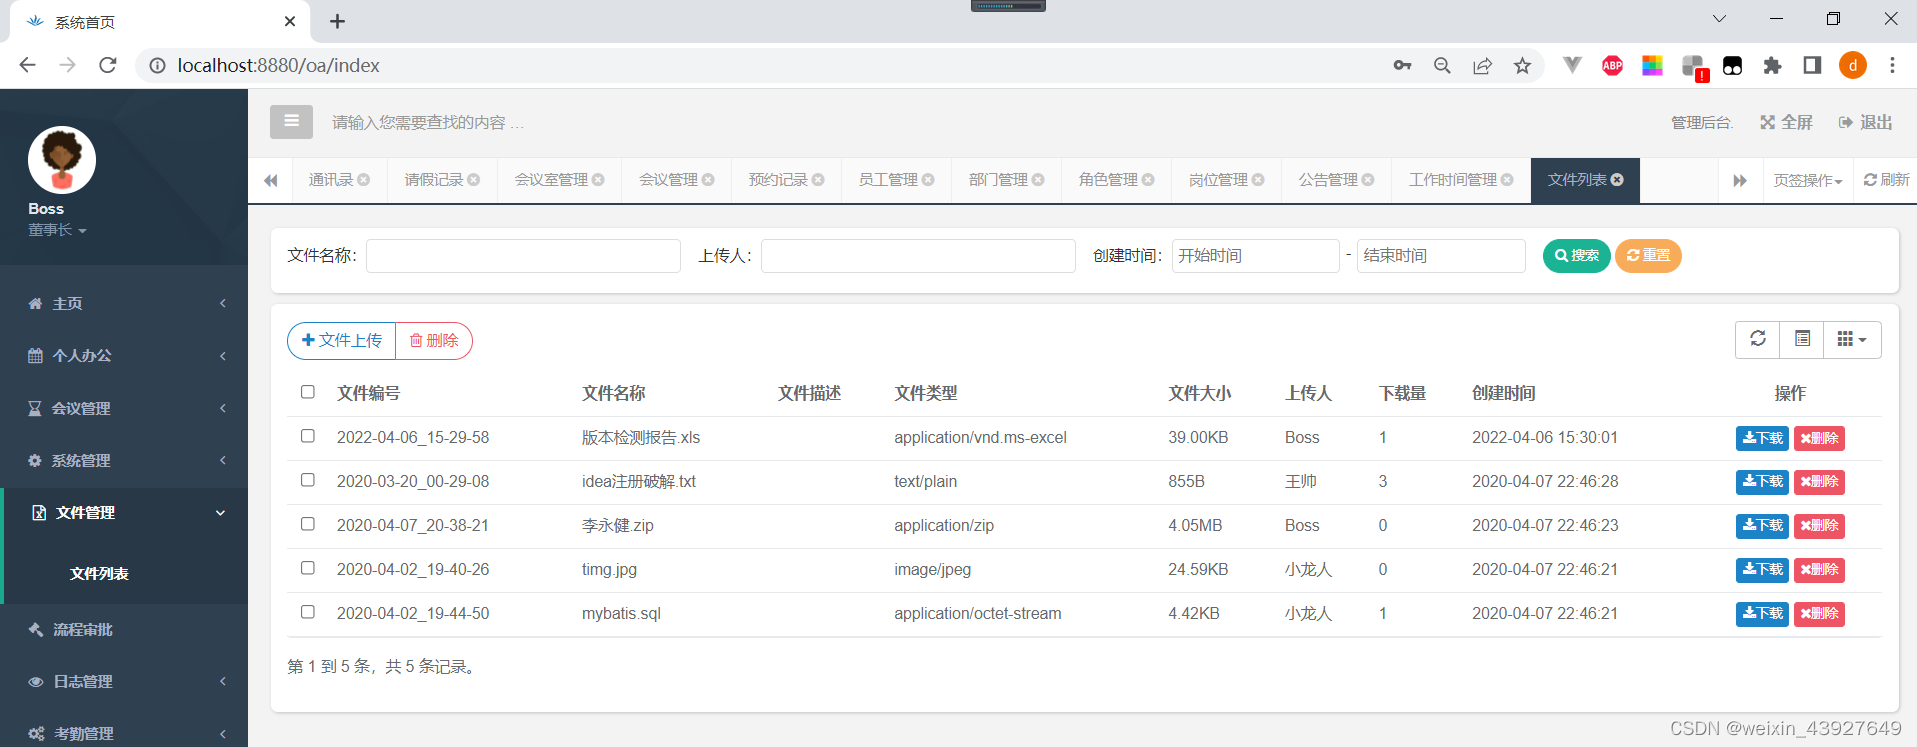Screen dimensions: 1917x747
Task: Enter 全屏 fullscreen mode
Action: coord(1786,122)
